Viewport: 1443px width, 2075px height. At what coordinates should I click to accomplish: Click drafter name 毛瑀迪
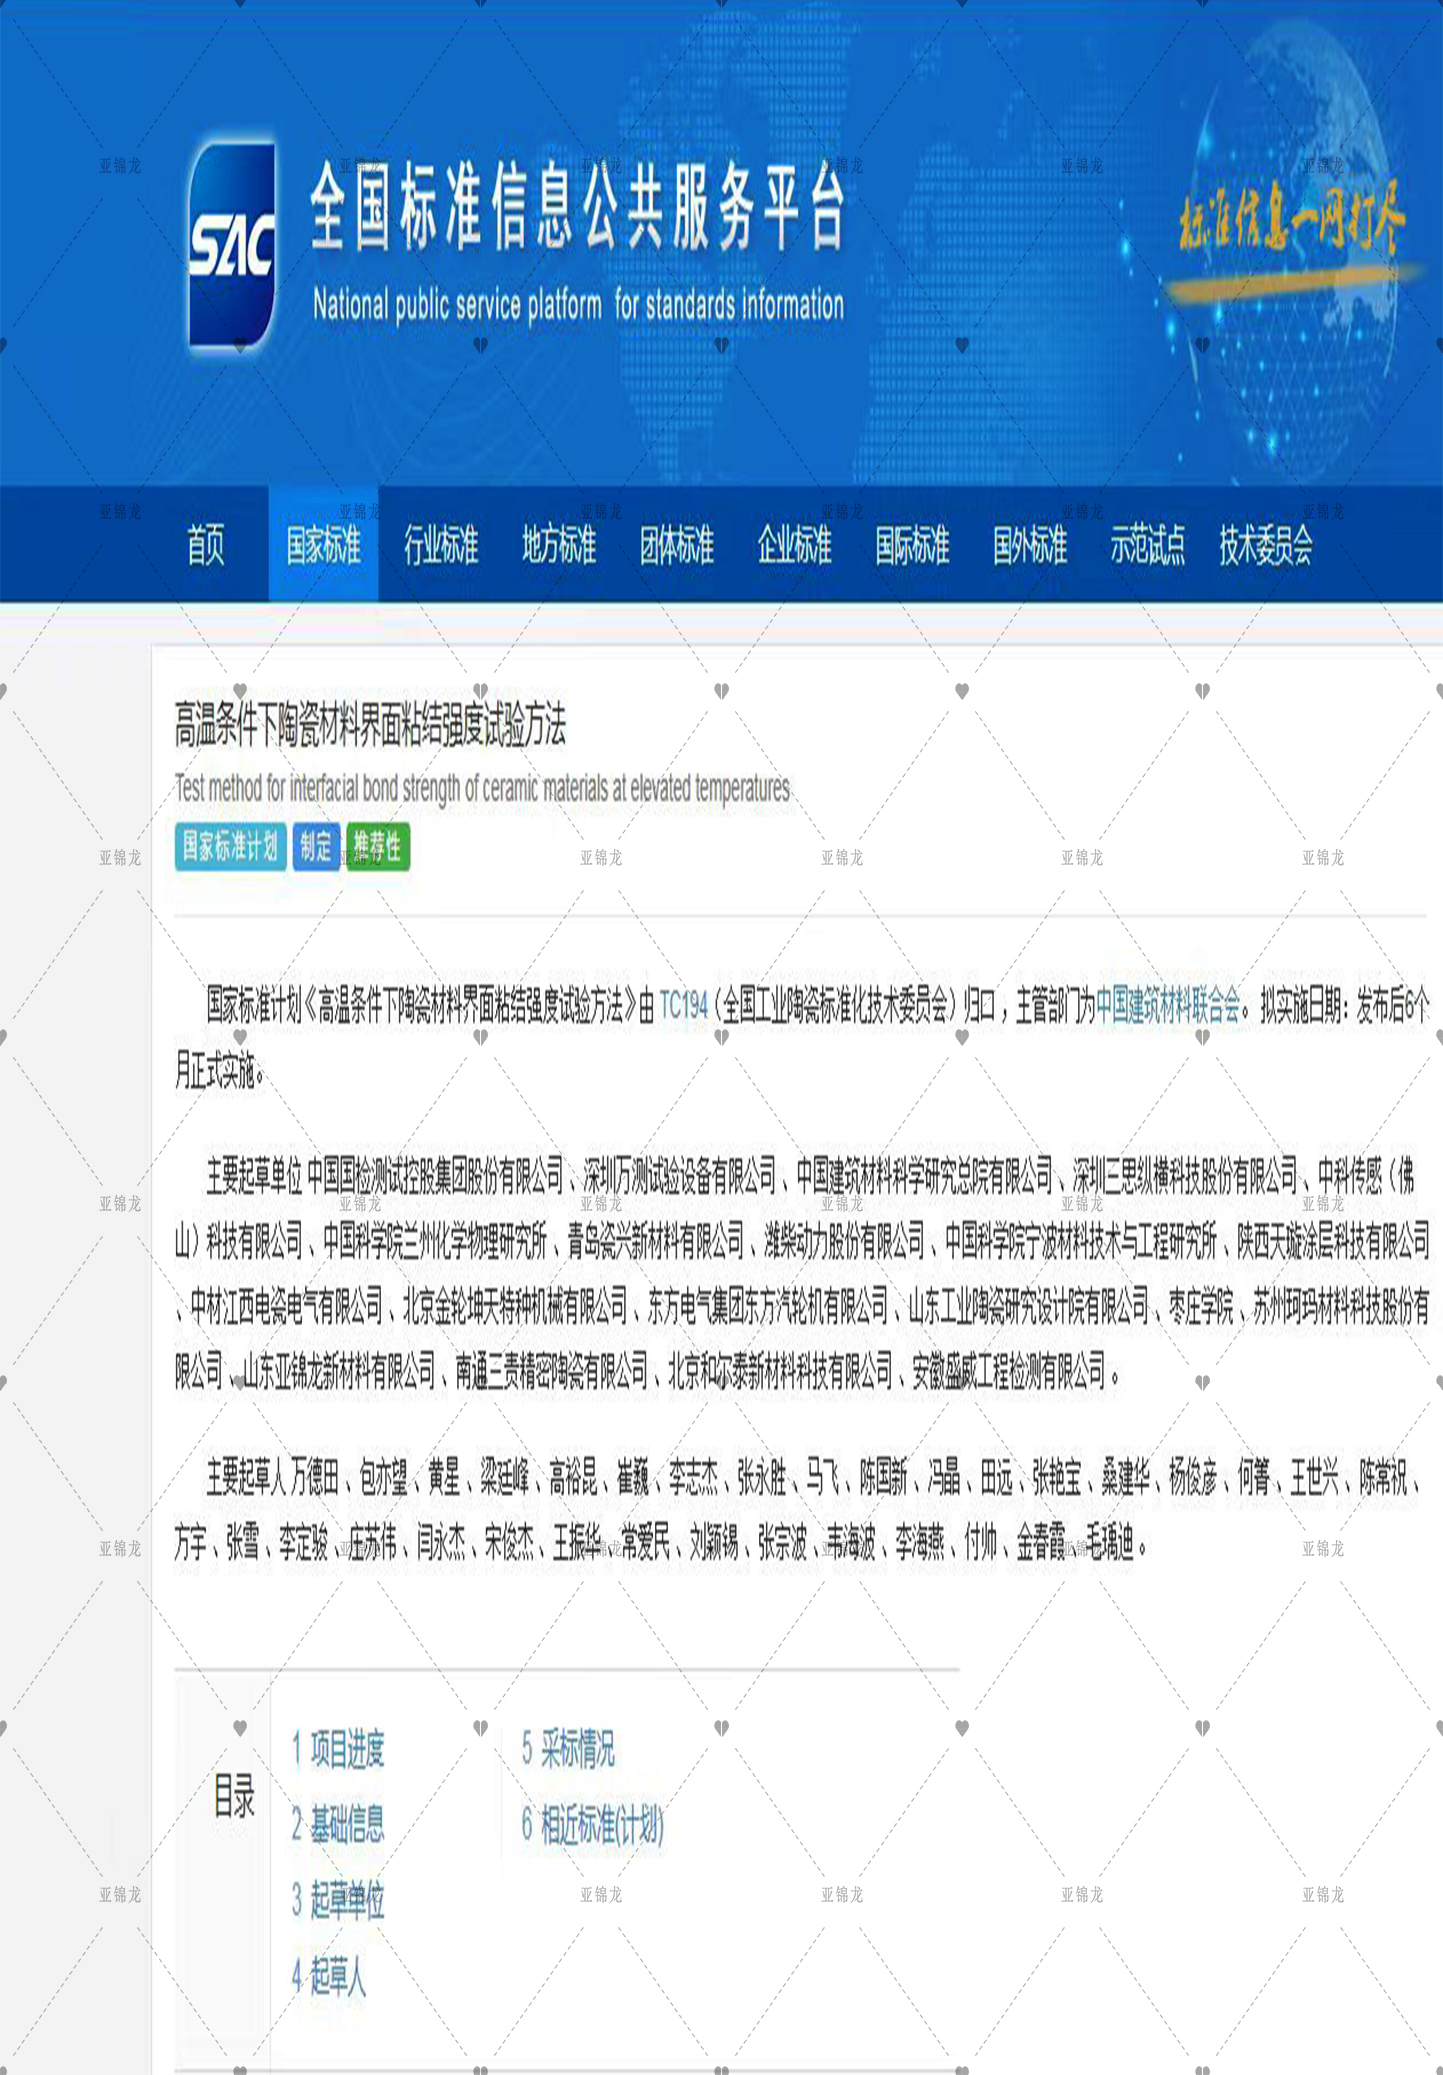tap(1111, 1545)
